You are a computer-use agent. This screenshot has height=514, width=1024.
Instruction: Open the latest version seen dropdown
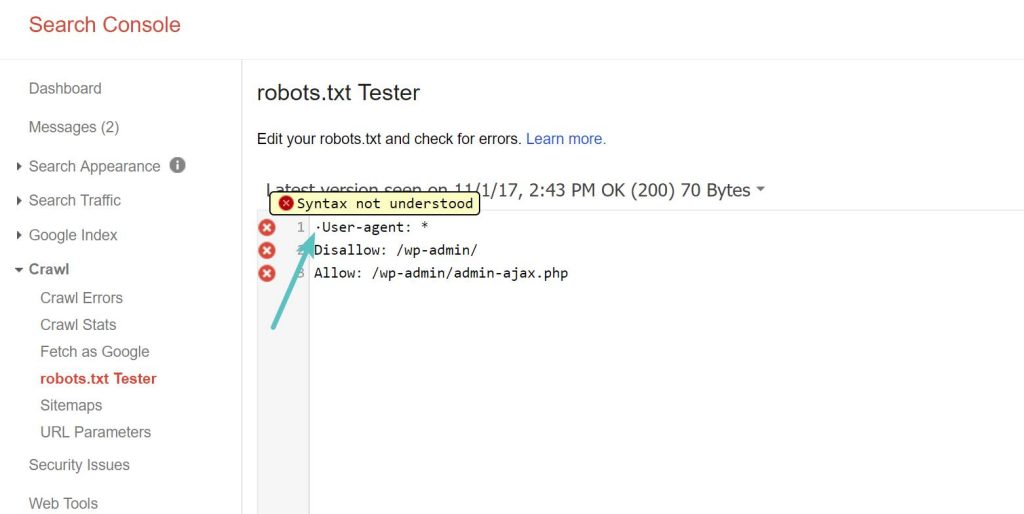coord(760,190)
